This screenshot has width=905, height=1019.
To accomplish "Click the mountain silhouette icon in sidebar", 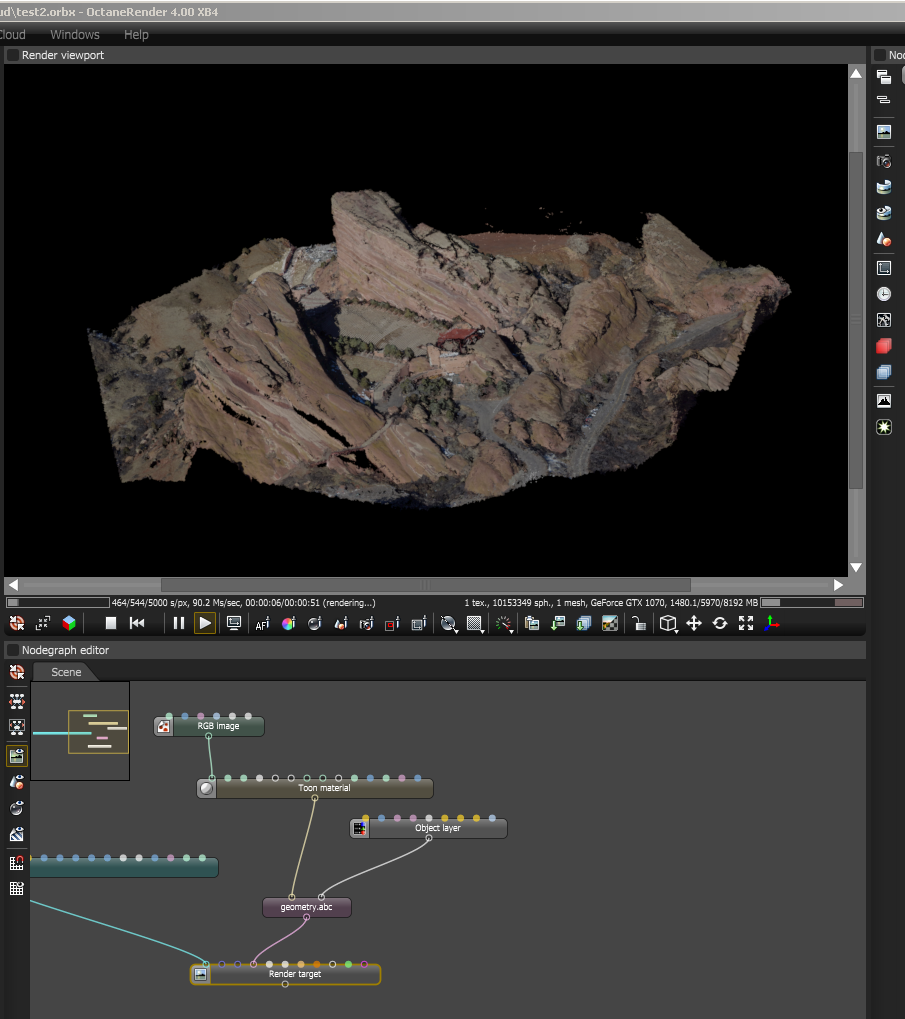I will [884, 401].
